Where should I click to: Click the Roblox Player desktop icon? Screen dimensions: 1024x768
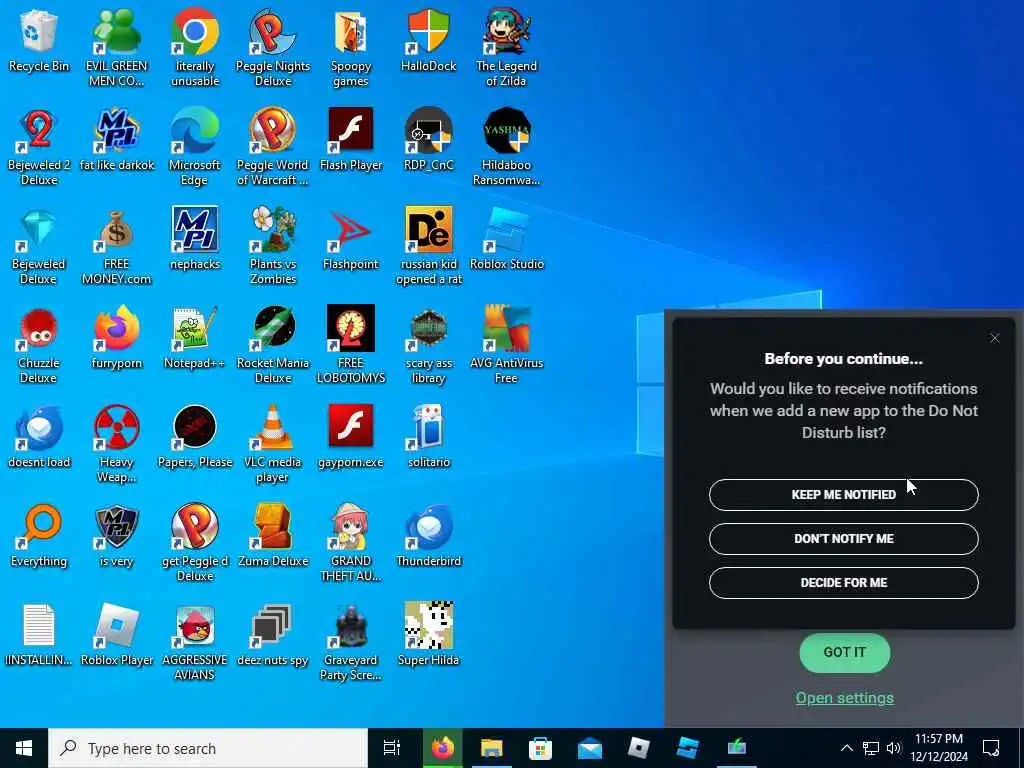pyautogui.click(x=117, y=625)
